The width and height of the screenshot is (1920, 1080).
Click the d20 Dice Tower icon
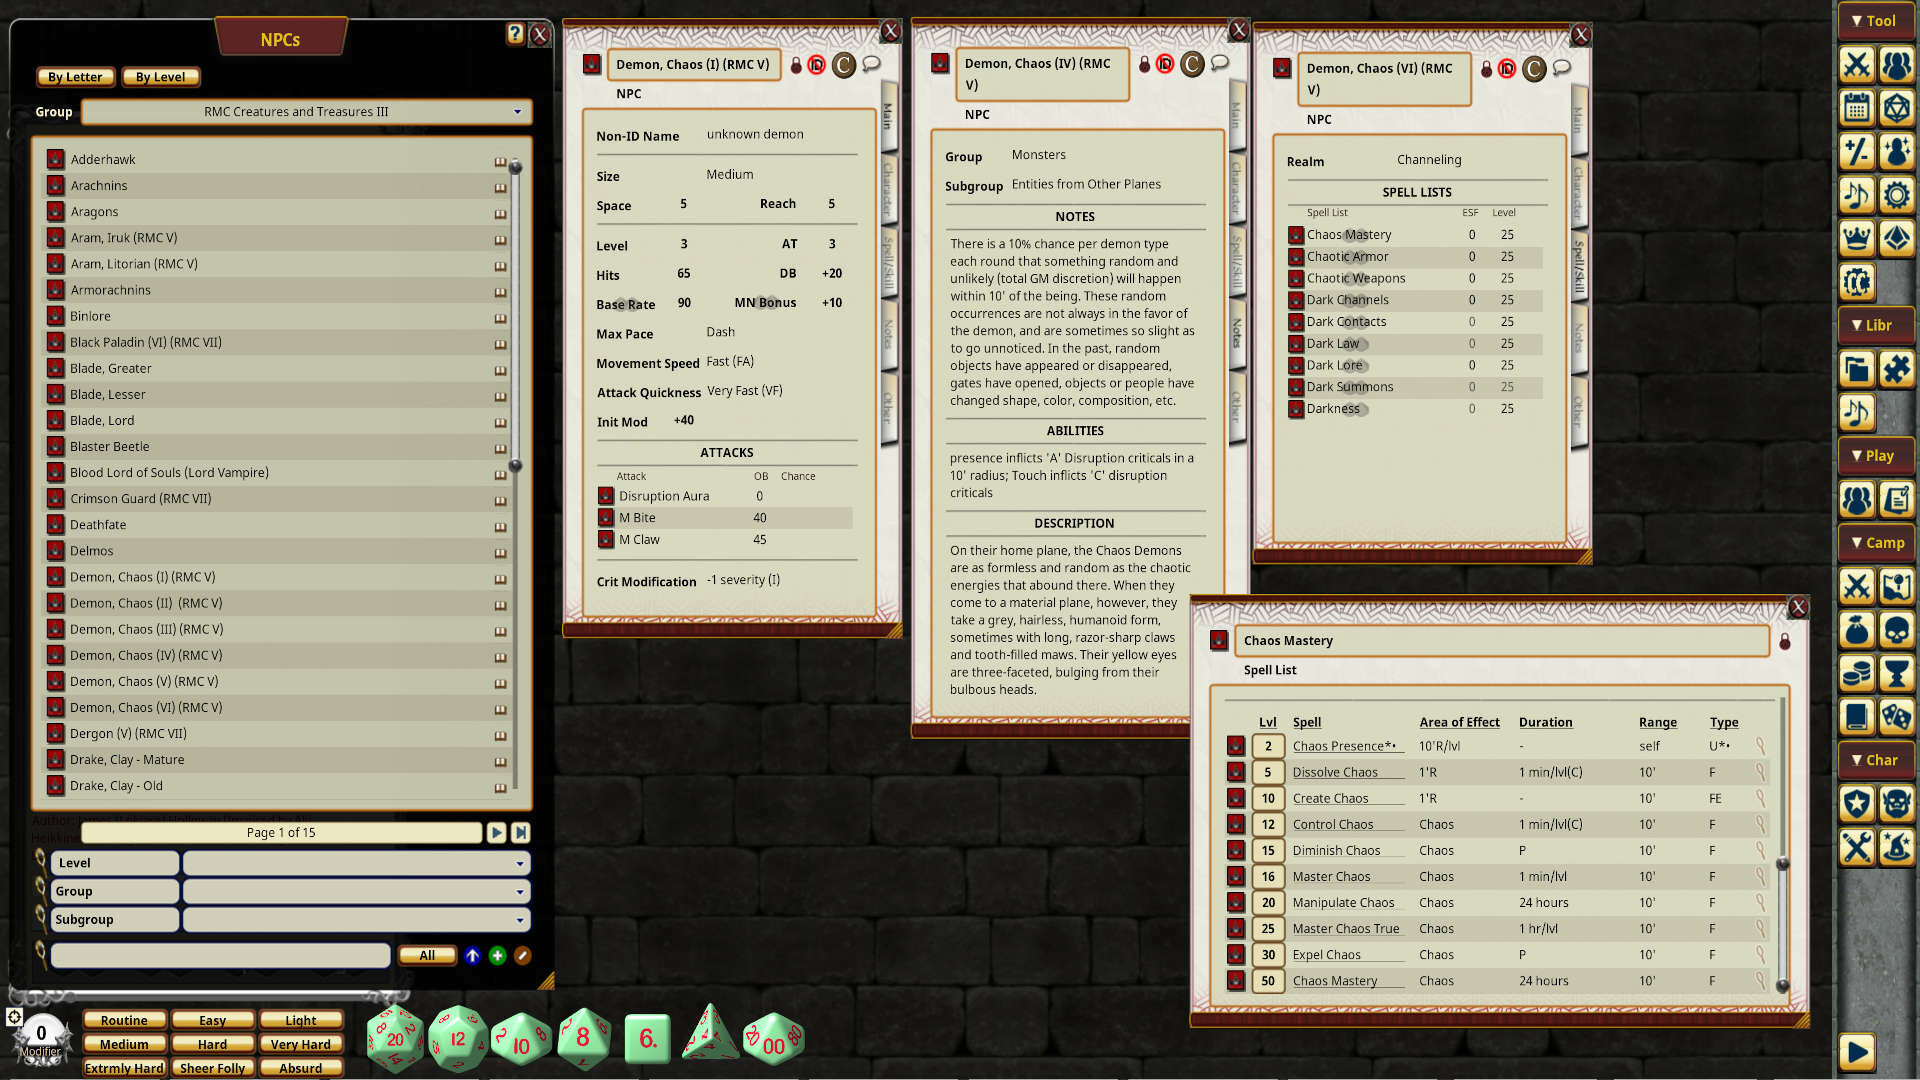tap(1897, 108)
